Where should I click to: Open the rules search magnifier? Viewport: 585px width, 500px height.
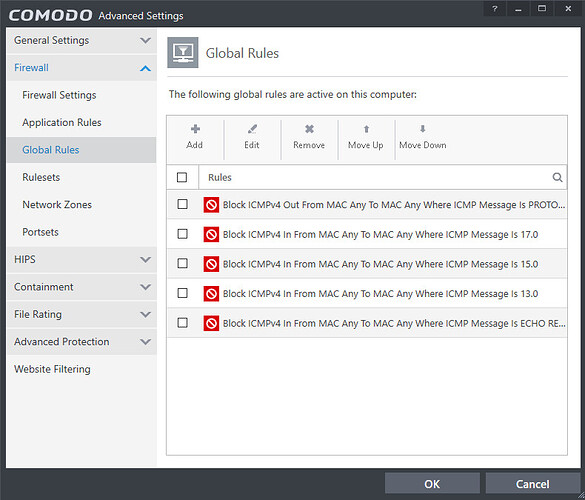click(557, 177)
